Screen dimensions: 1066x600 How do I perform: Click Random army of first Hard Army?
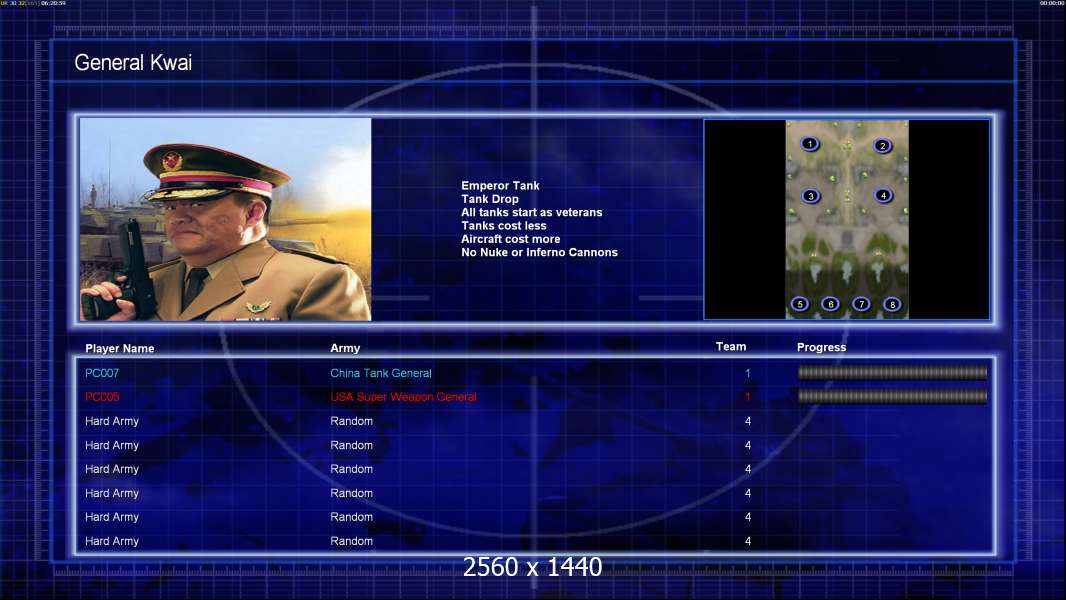[351, 421]
